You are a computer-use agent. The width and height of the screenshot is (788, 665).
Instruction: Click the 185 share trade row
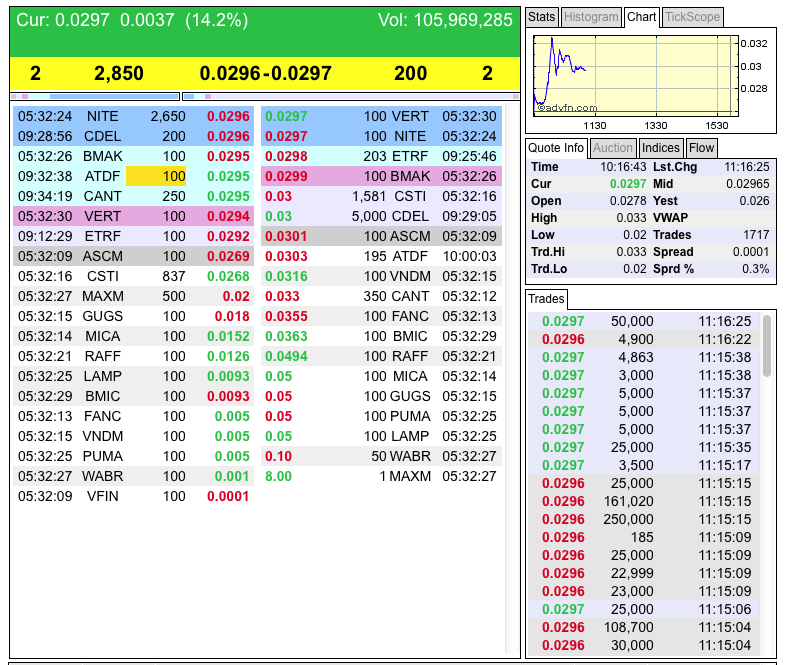[643, 537]
